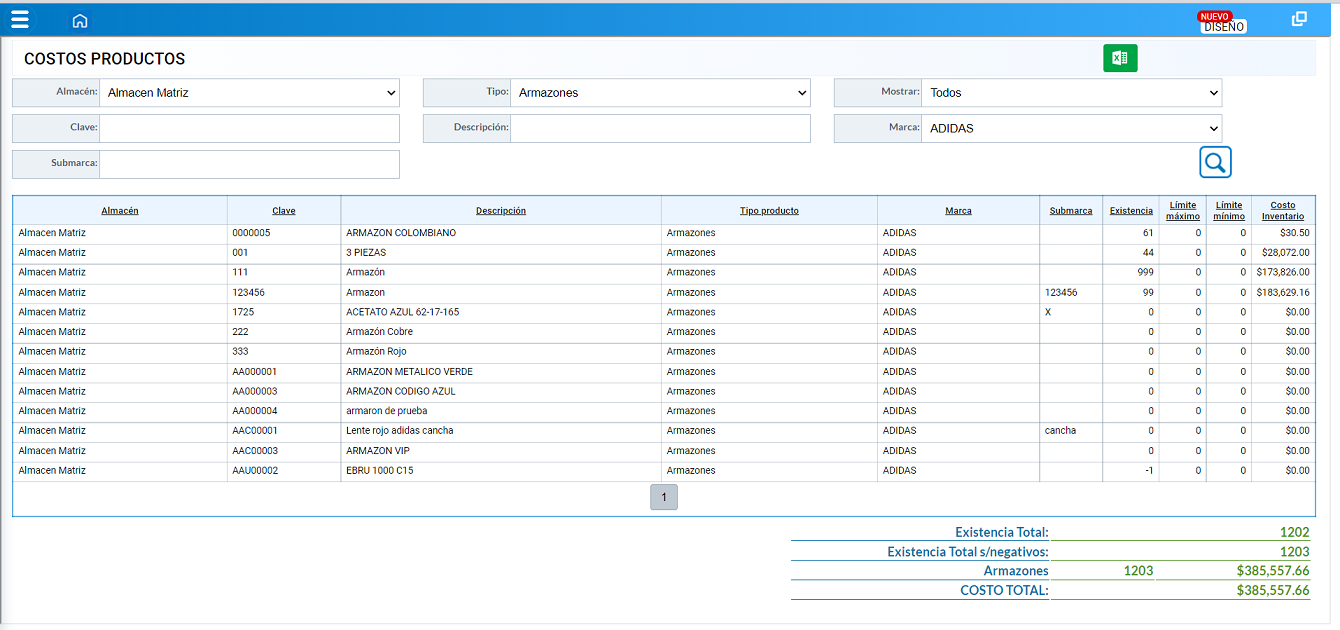1340x630 pixels.
Task: Sort by Submarca column header
Action: coord(1071,211)
